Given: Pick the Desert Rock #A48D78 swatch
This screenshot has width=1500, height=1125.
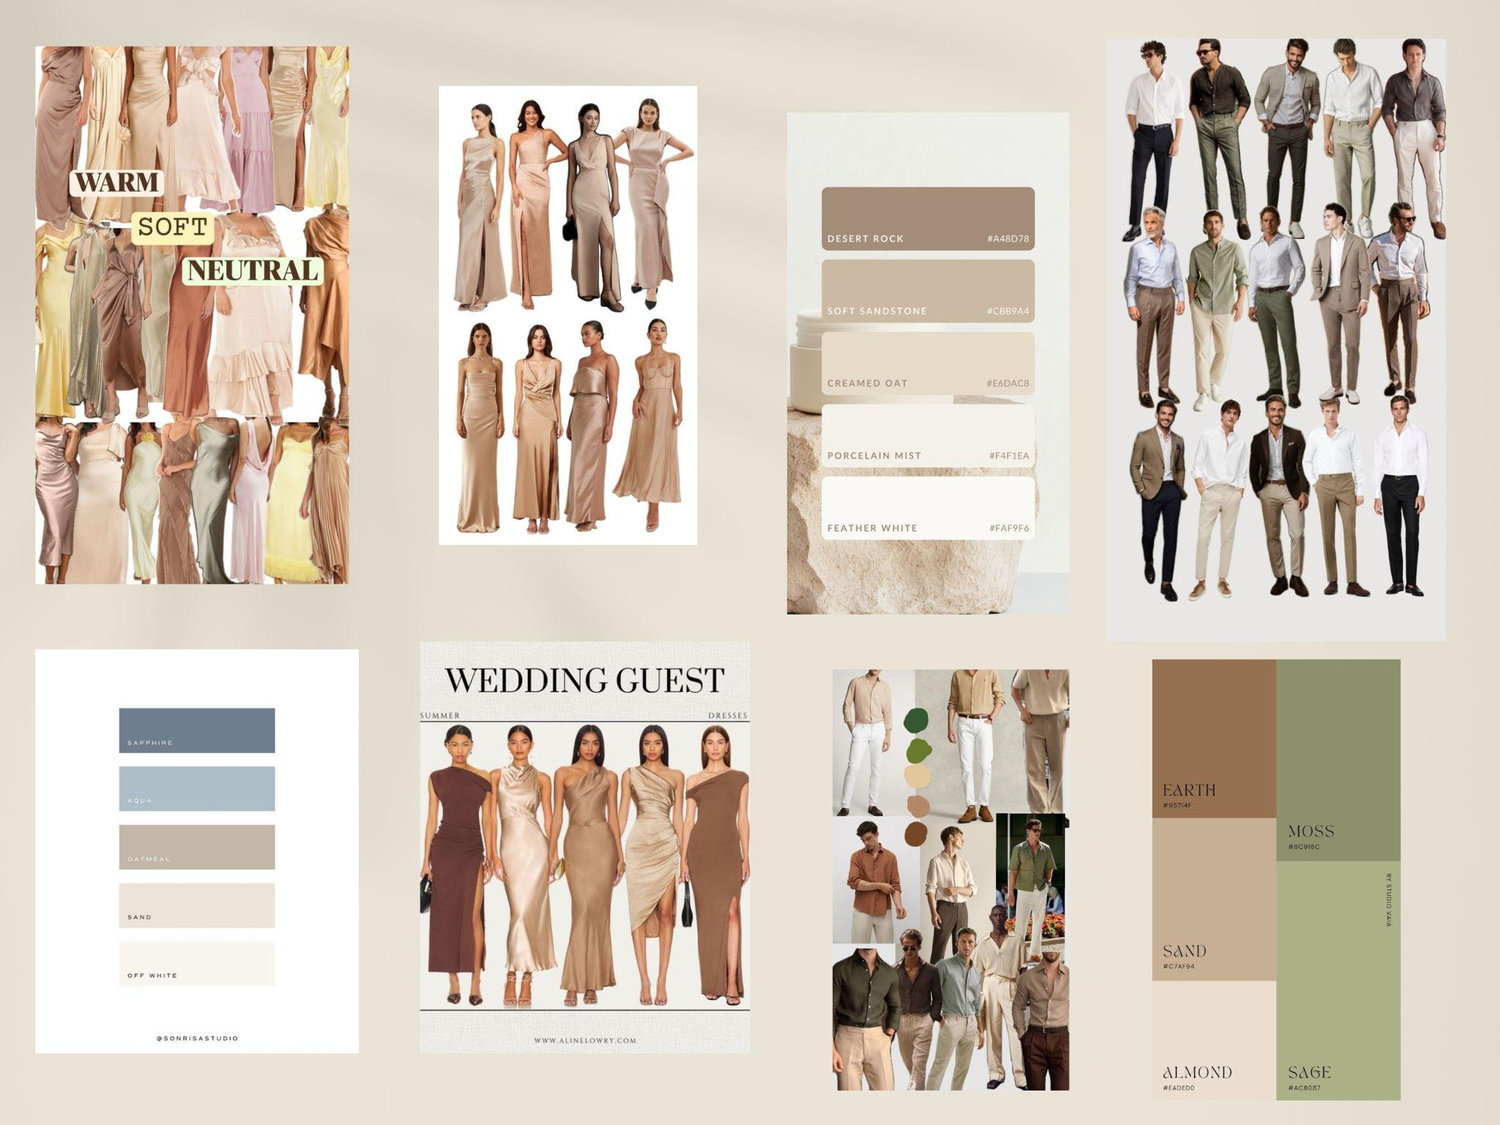Looking at the screenshot, I should (x=928, y=218).
